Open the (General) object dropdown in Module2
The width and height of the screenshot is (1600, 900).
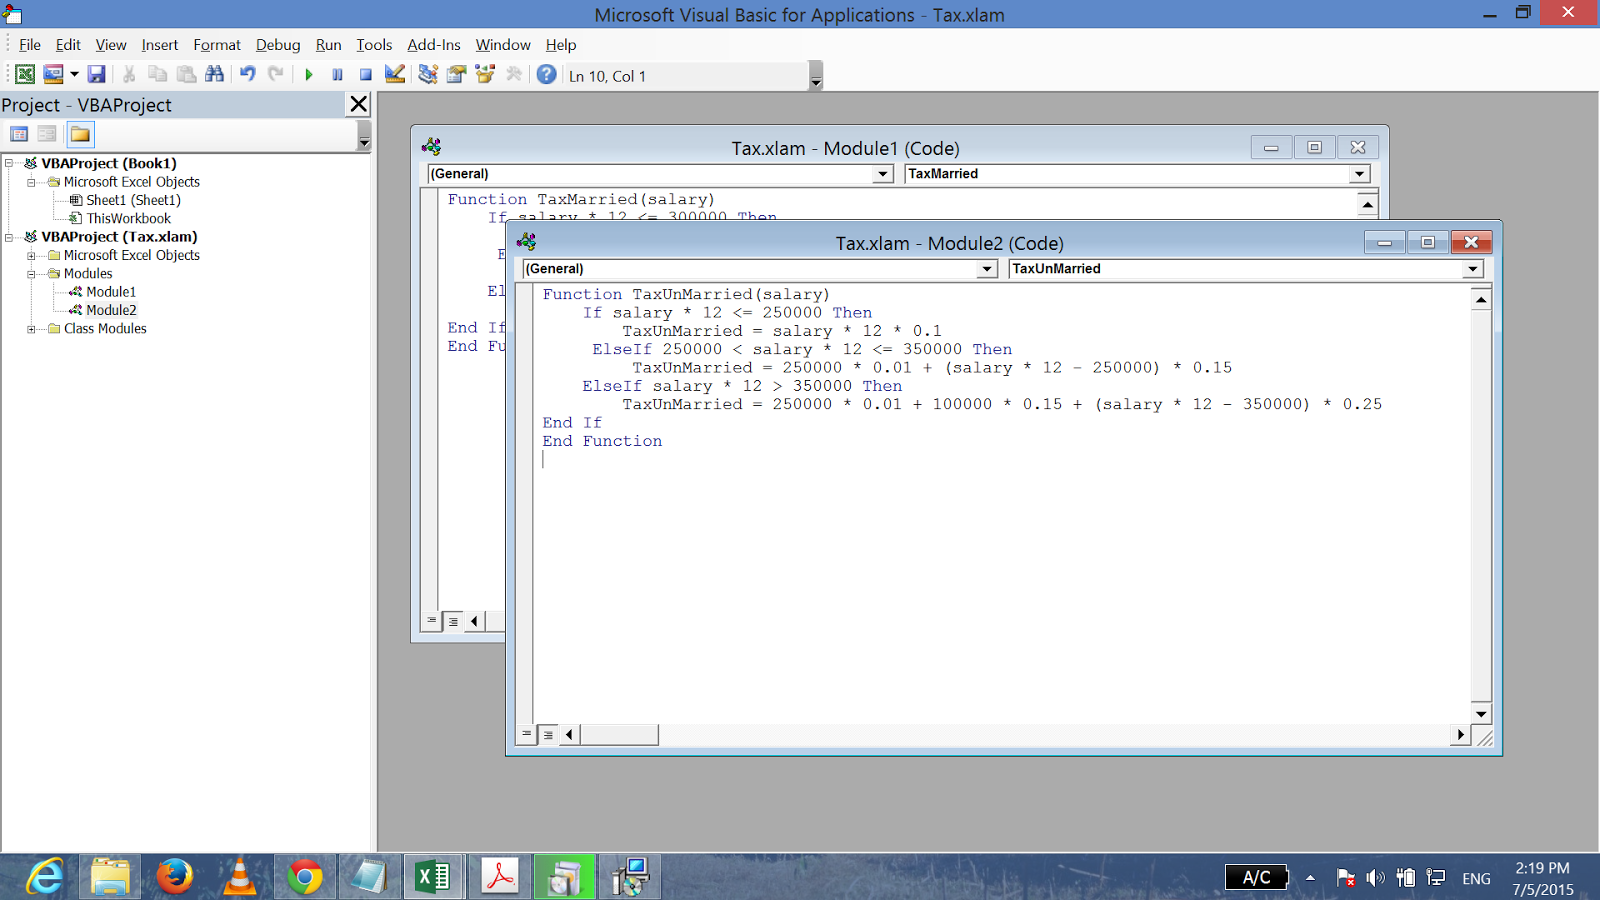pos(987,269)
